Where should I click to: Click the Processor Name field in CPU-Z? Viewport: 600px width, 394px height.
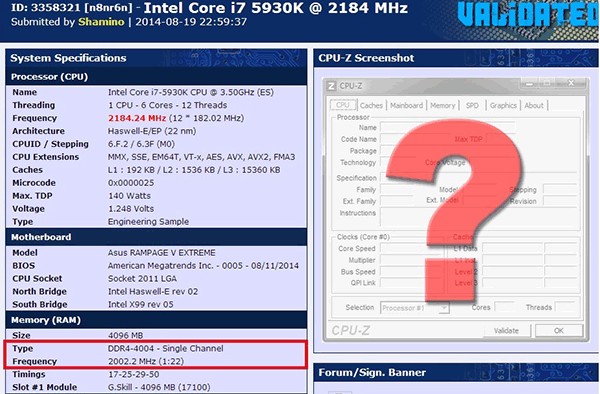coord(448,128)
